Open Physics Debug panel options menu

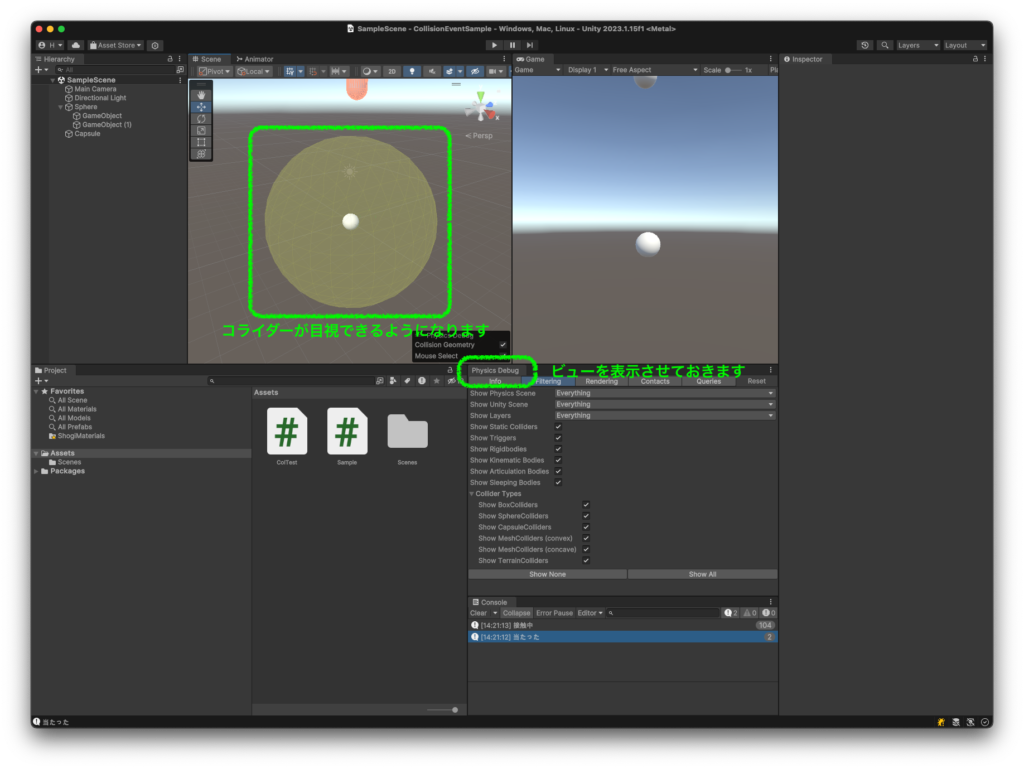pyautogui.click(x=771, y=369)
